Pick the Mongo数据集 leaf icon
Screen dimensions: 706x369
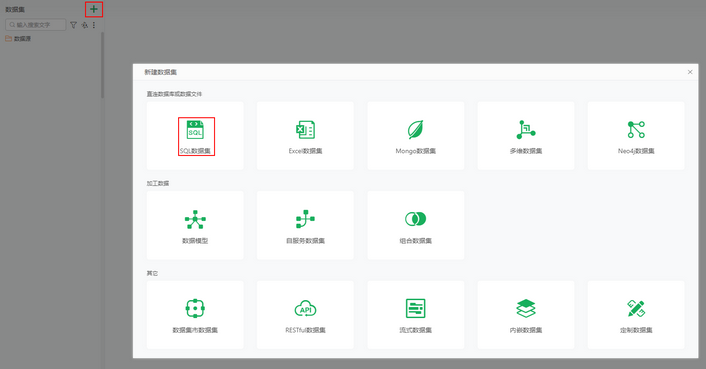pyautogui.click(x=415, y=130)
